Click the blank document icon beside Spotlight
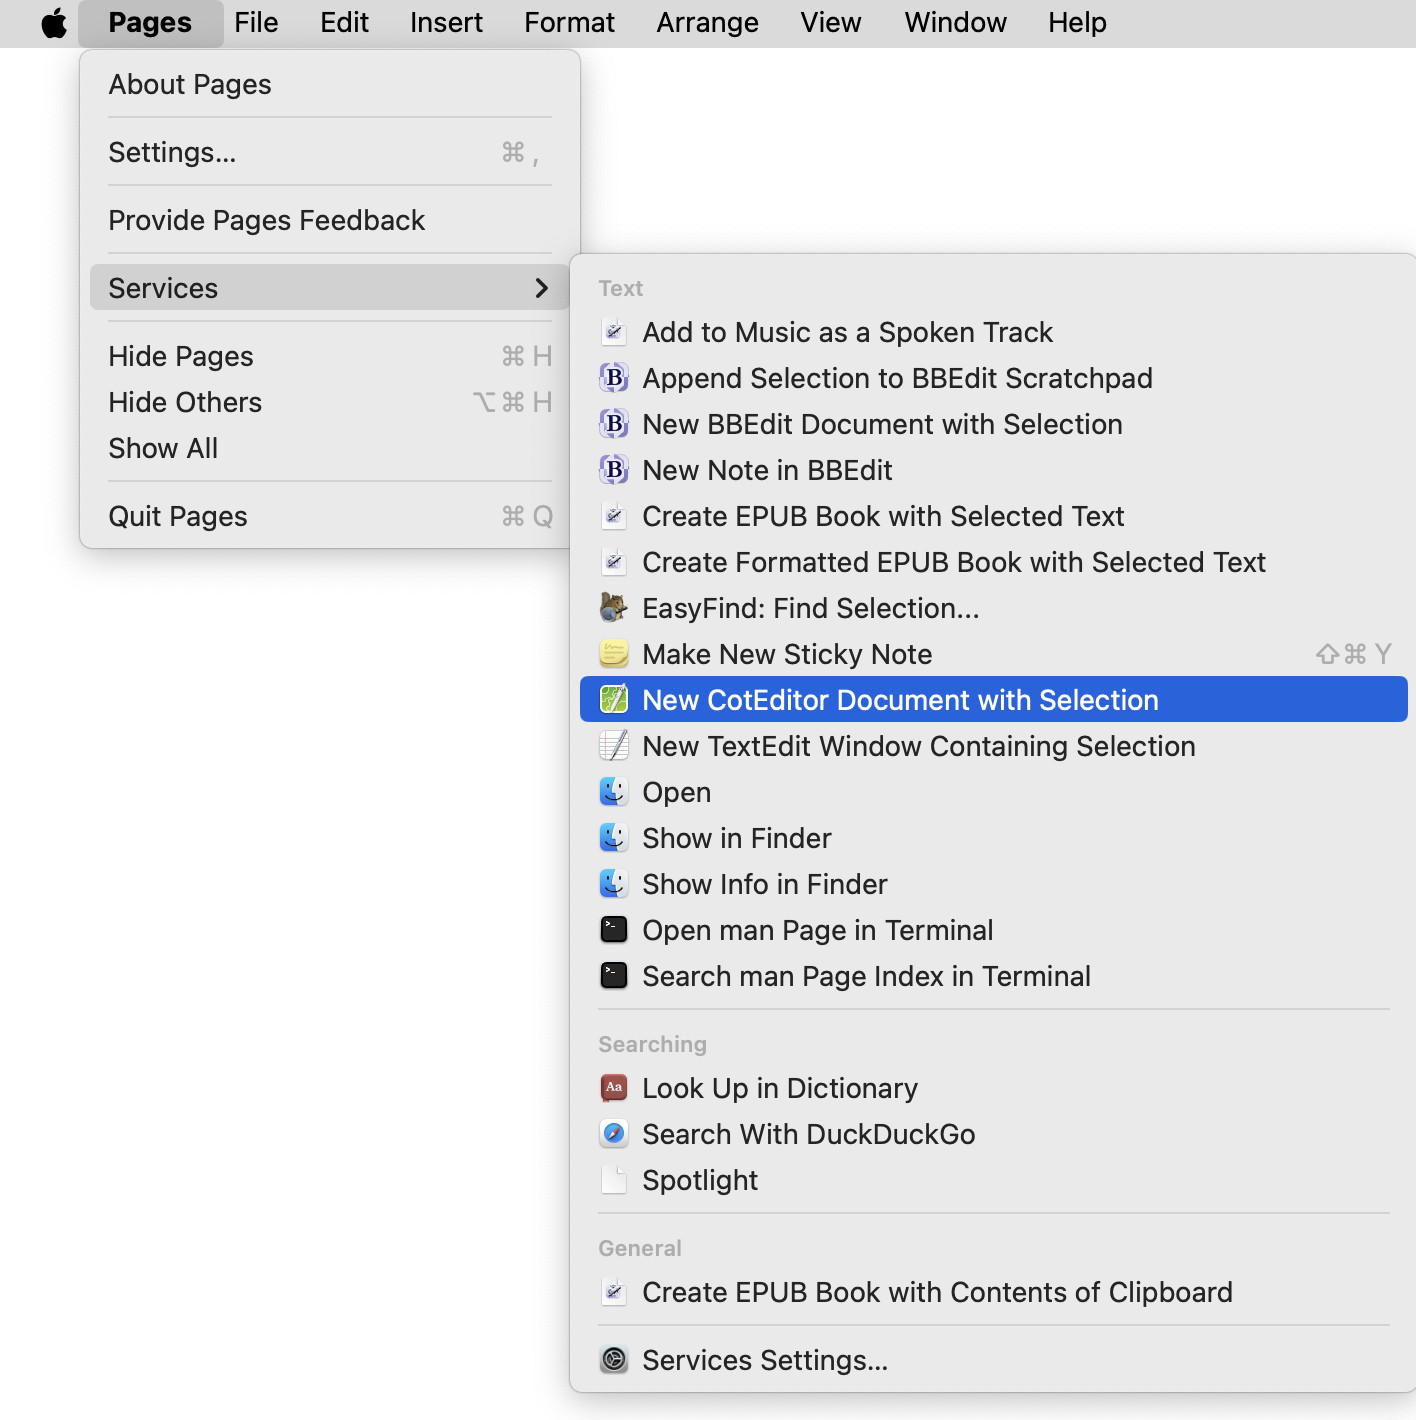 click(614, 1180)
